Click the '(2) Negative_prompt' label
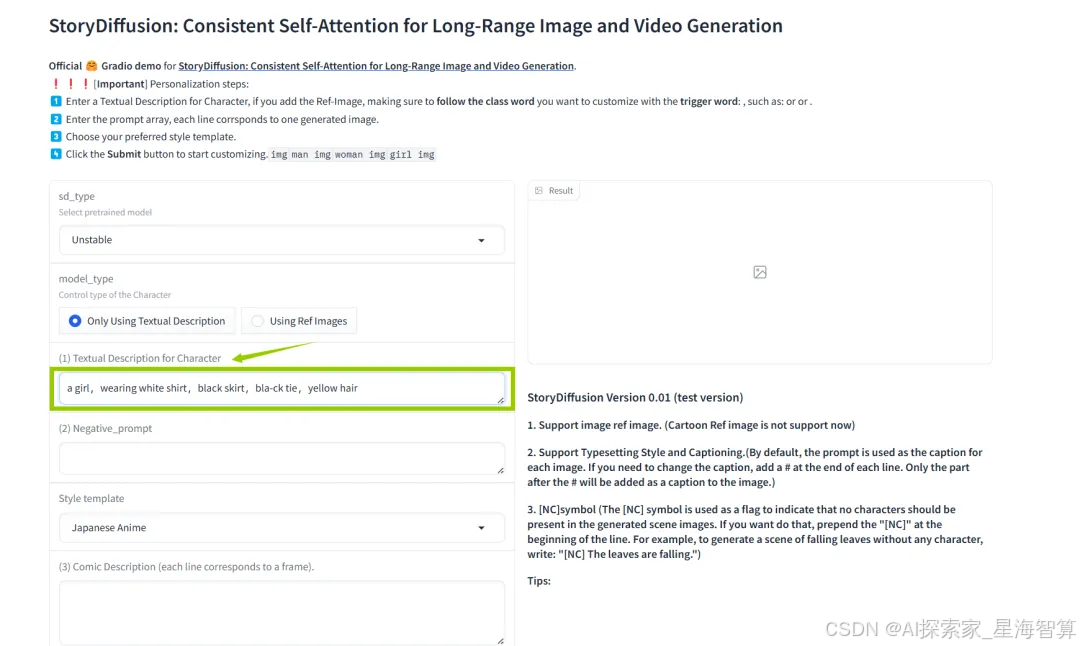 click(x=105, y=428)
